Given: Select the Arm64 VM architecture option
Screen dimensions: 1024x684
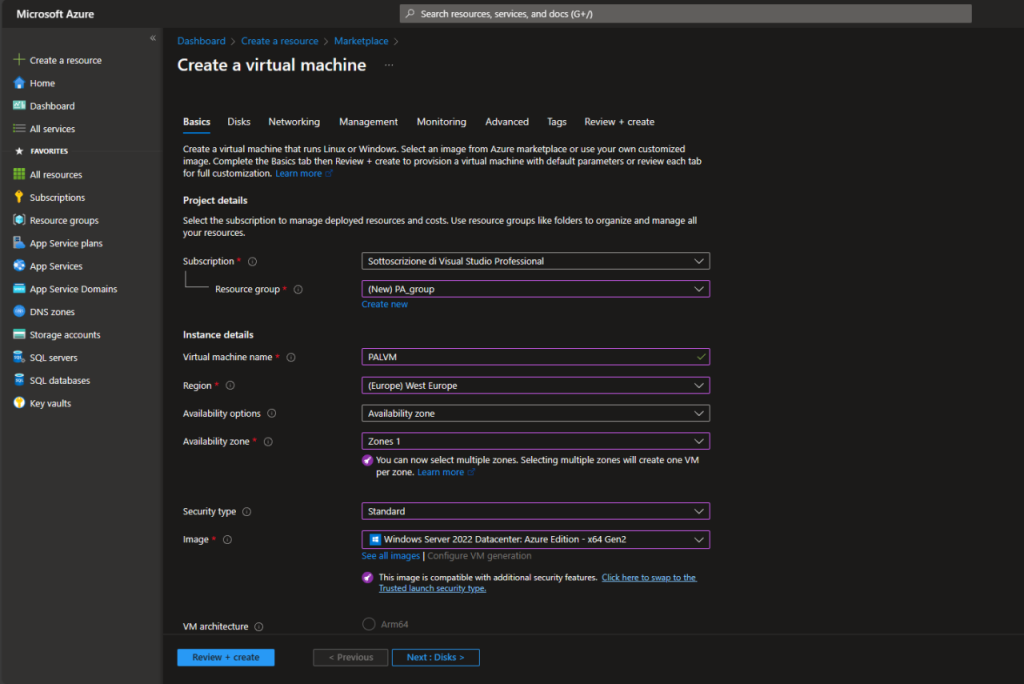Looking at the screenshot, I should (x=369, y=626).
